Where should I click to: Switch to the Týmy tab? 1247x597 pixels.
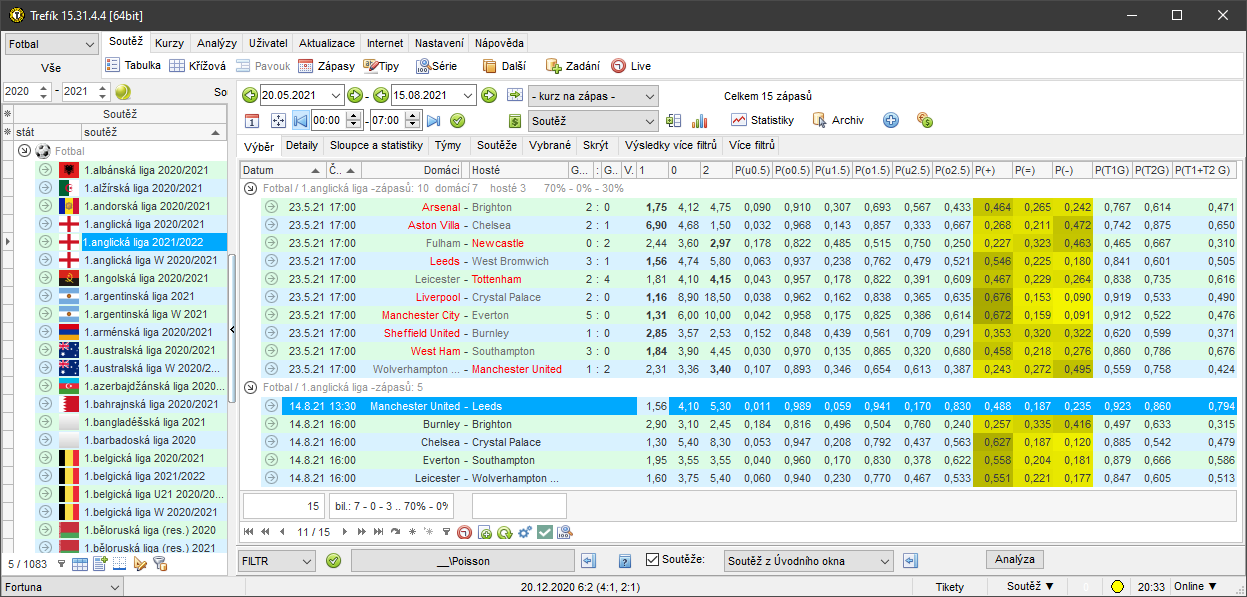click(448, 145)
